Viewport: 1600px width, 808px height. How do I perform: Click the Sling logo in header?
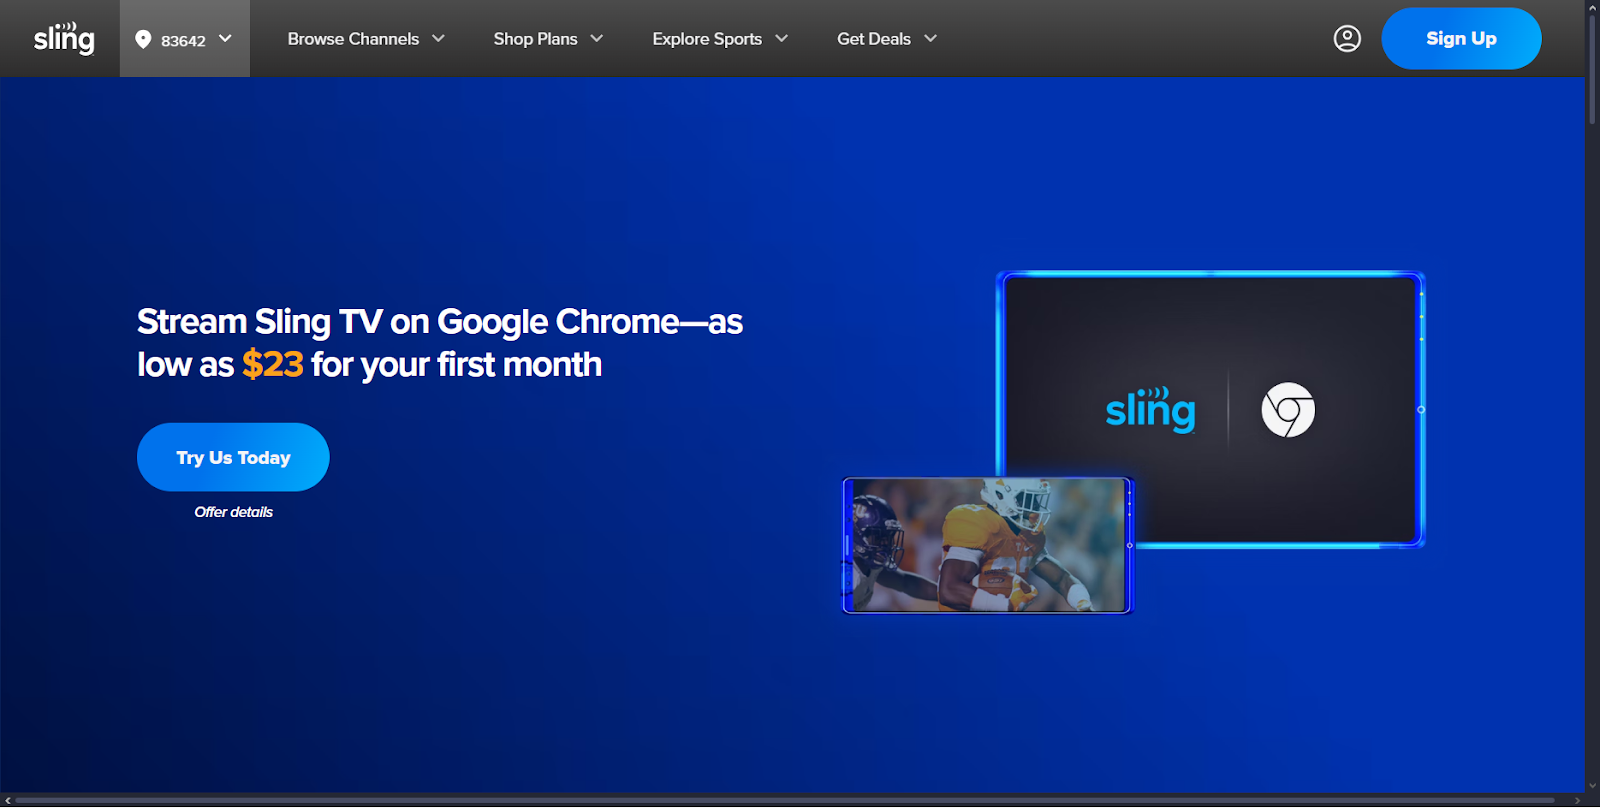point(64,38)
